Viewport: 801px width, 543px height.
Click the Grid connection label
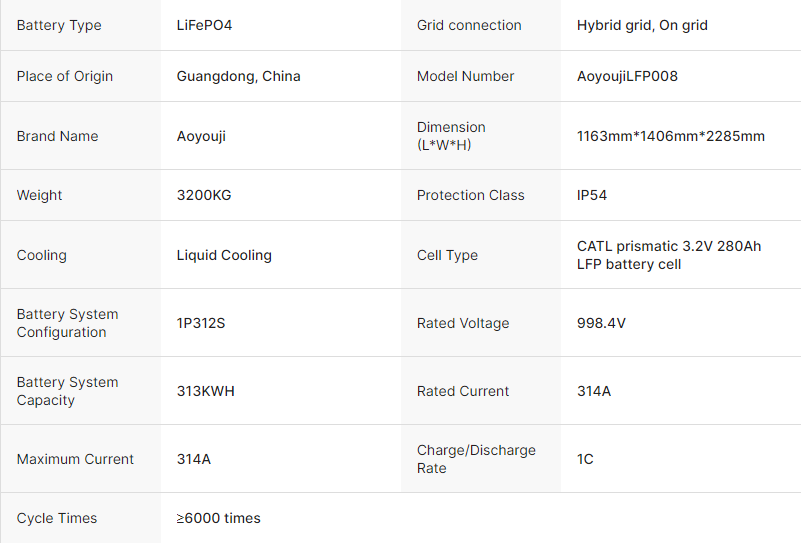click(x=469, y=25)
